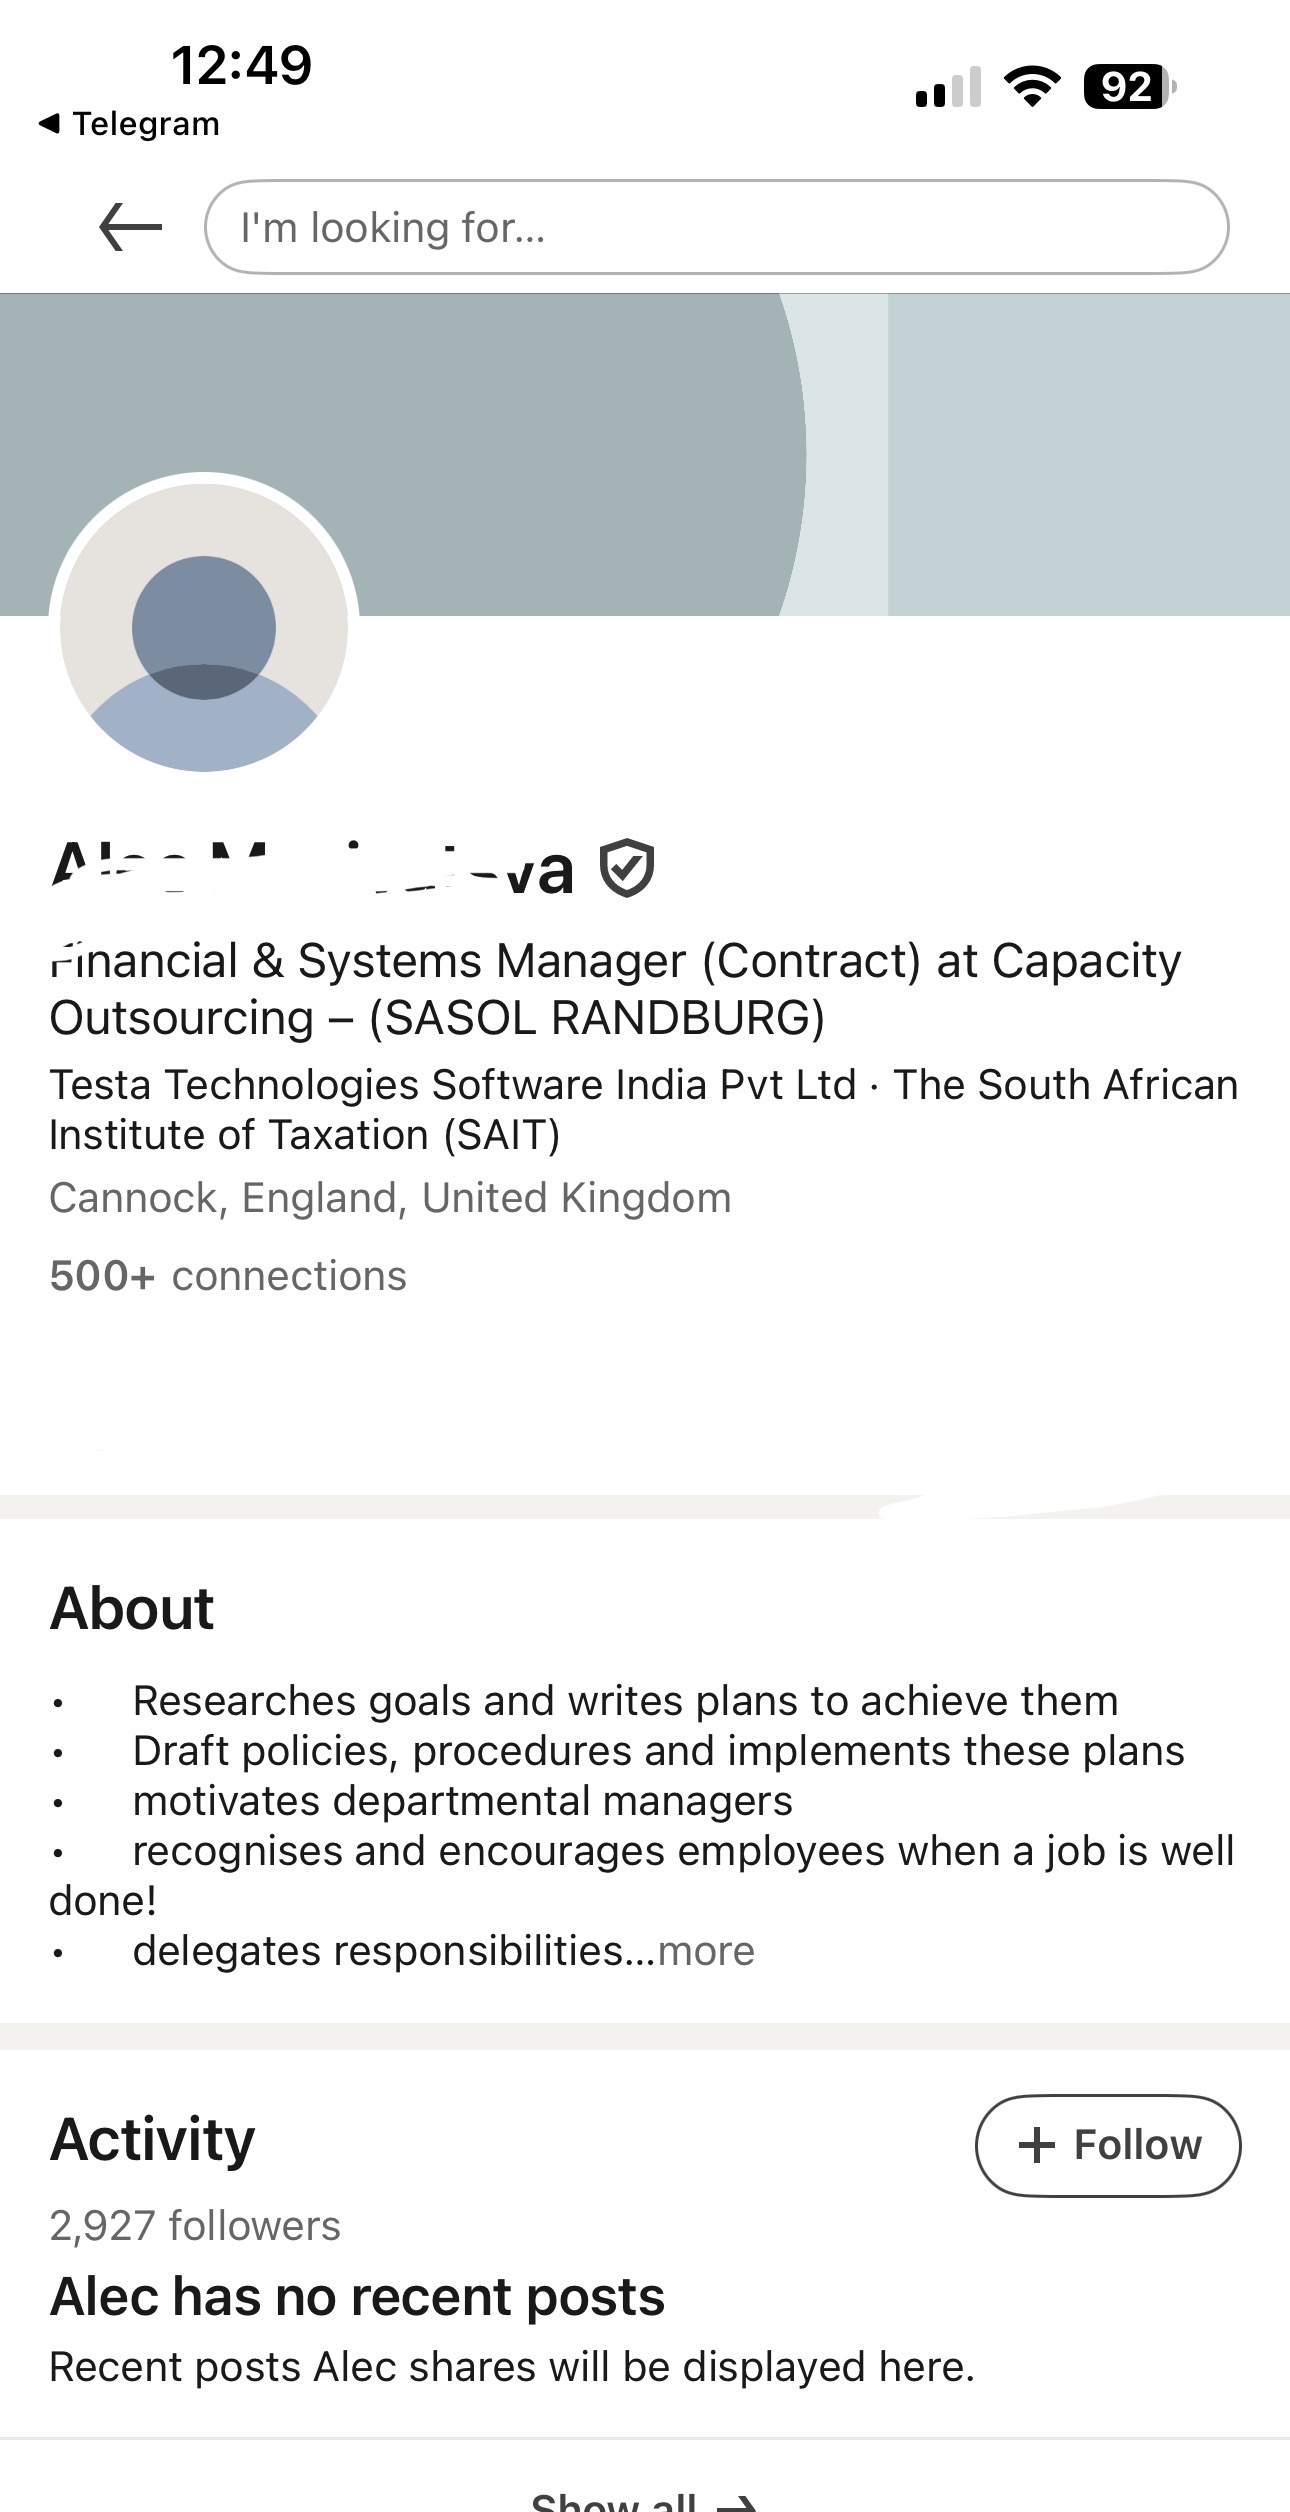This screenshot has width=1290, height=2512.
Task: Click the verified shield badge
Action: 627,868
